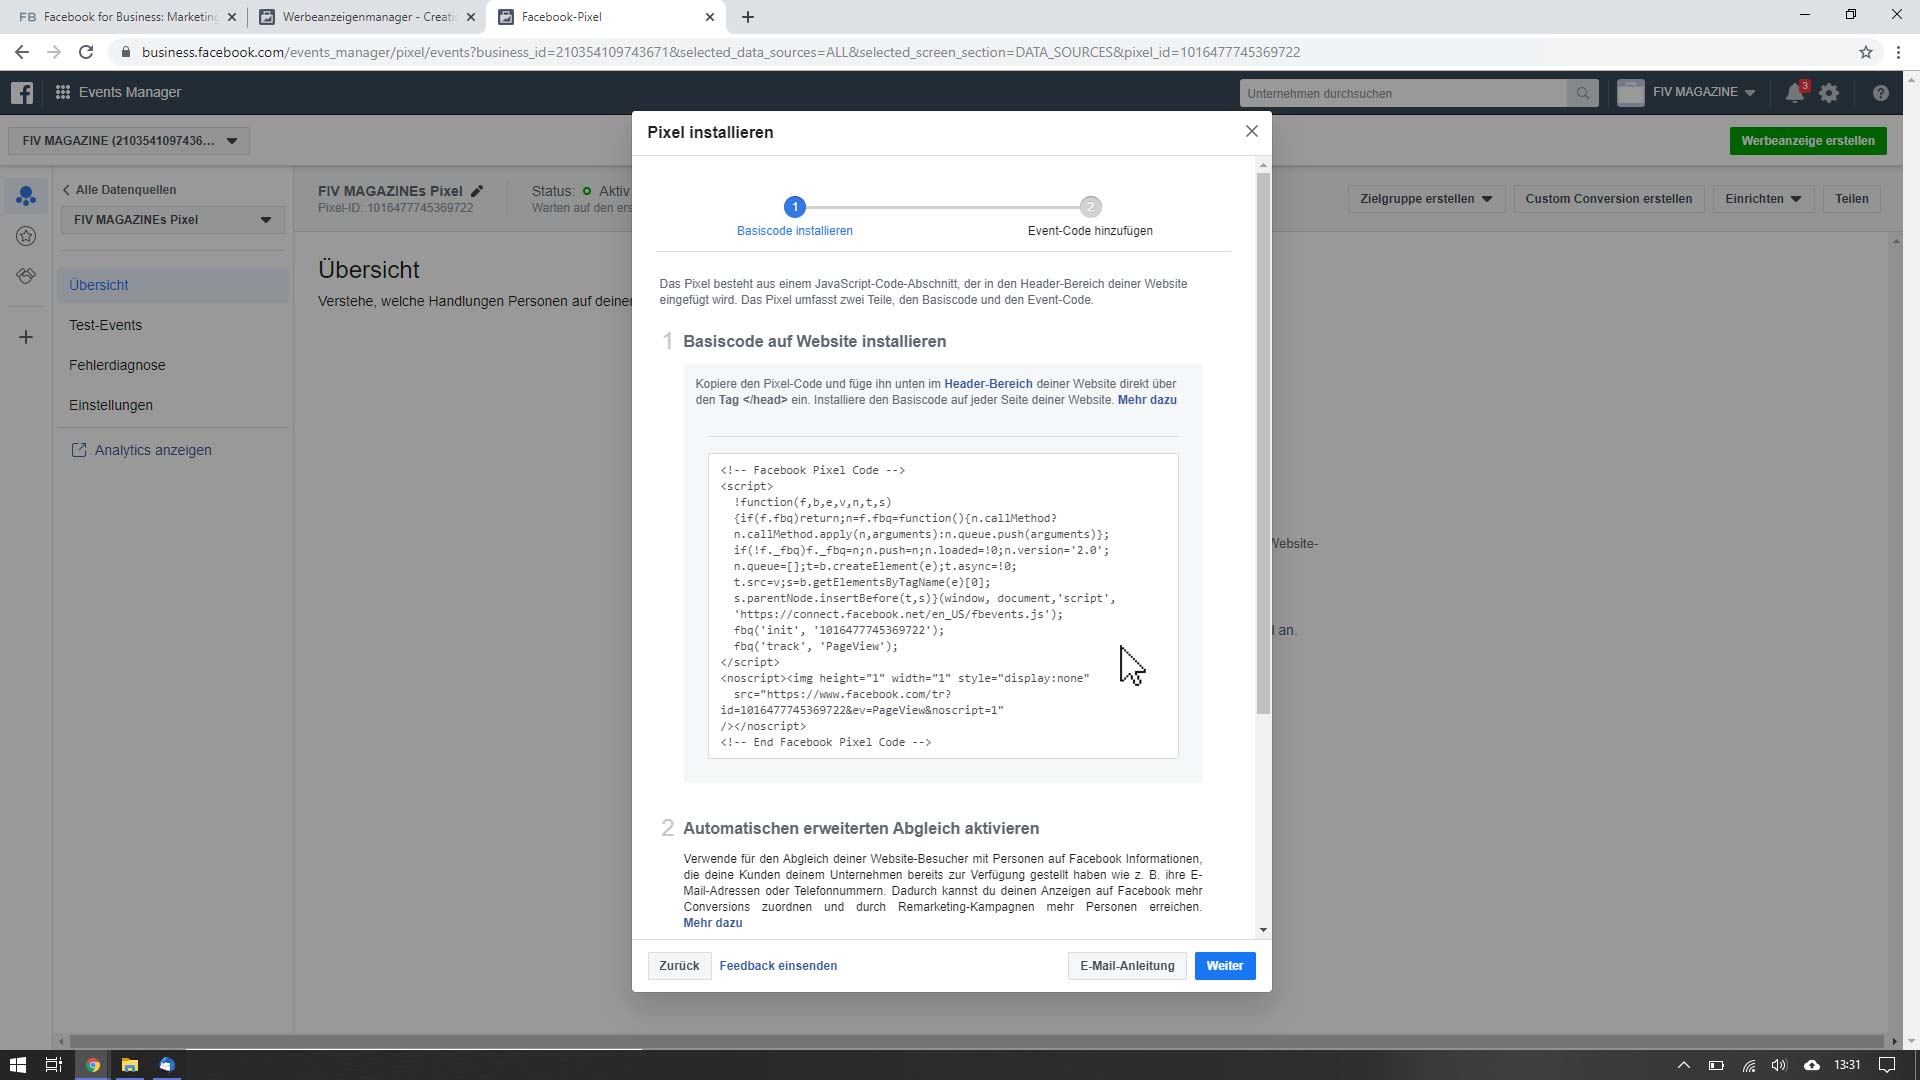Open the partner integrations sidebar icon
This screenshot has width=1920, height=1080.
pos(26,276)
